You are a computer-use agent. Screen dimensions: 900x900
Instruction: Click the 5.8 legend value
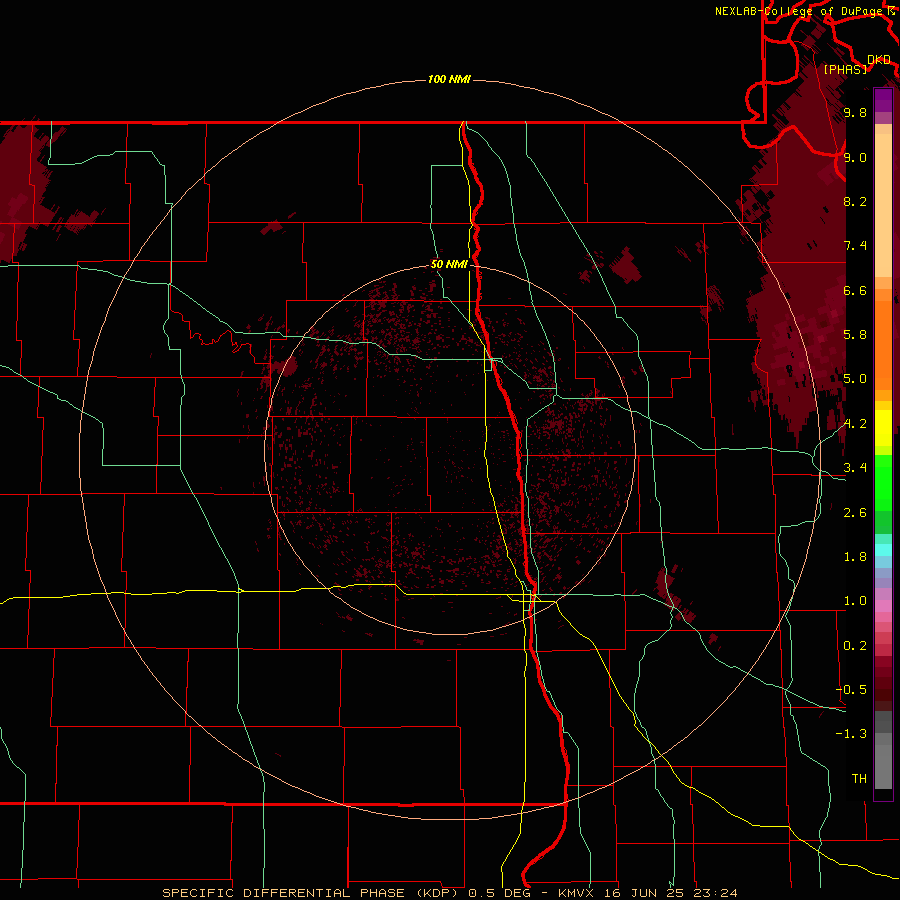click(x=855, y=335)
